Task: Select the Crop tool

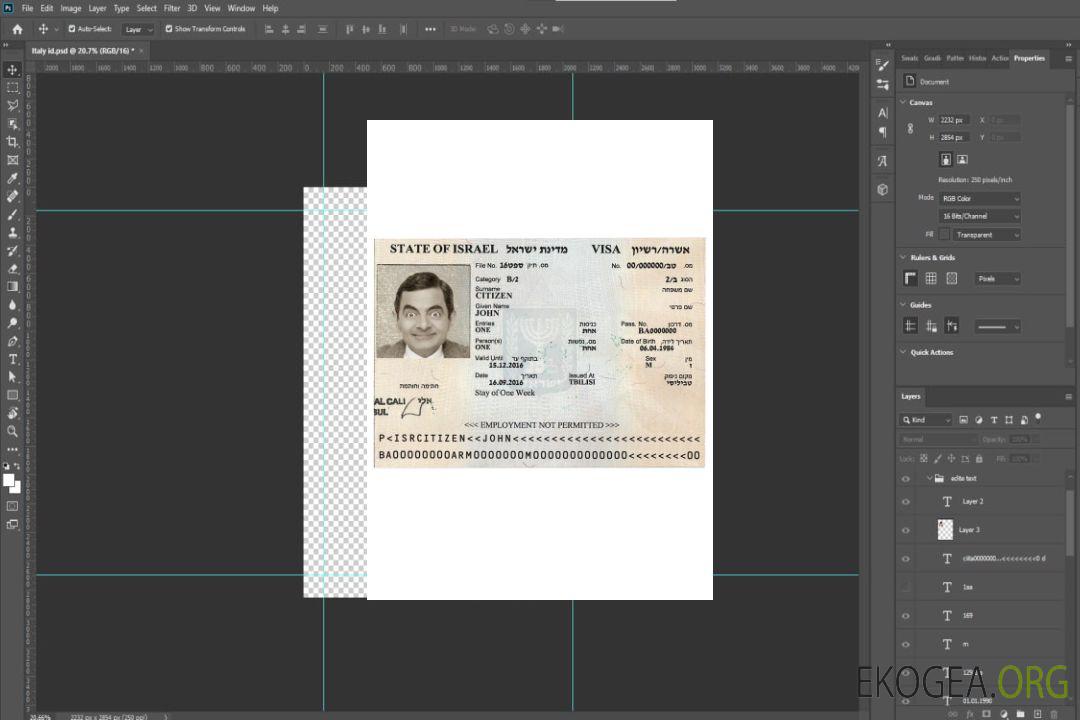Action: click(x=12, y=142)
